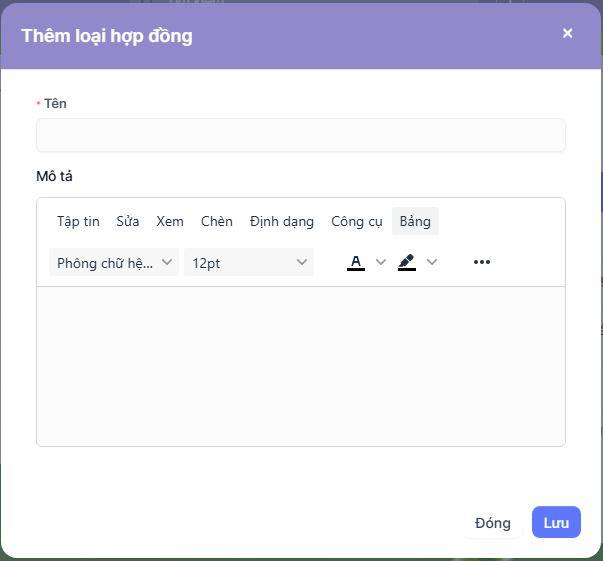
Task: Open the Xem menu
Action: tap(170, 221)
